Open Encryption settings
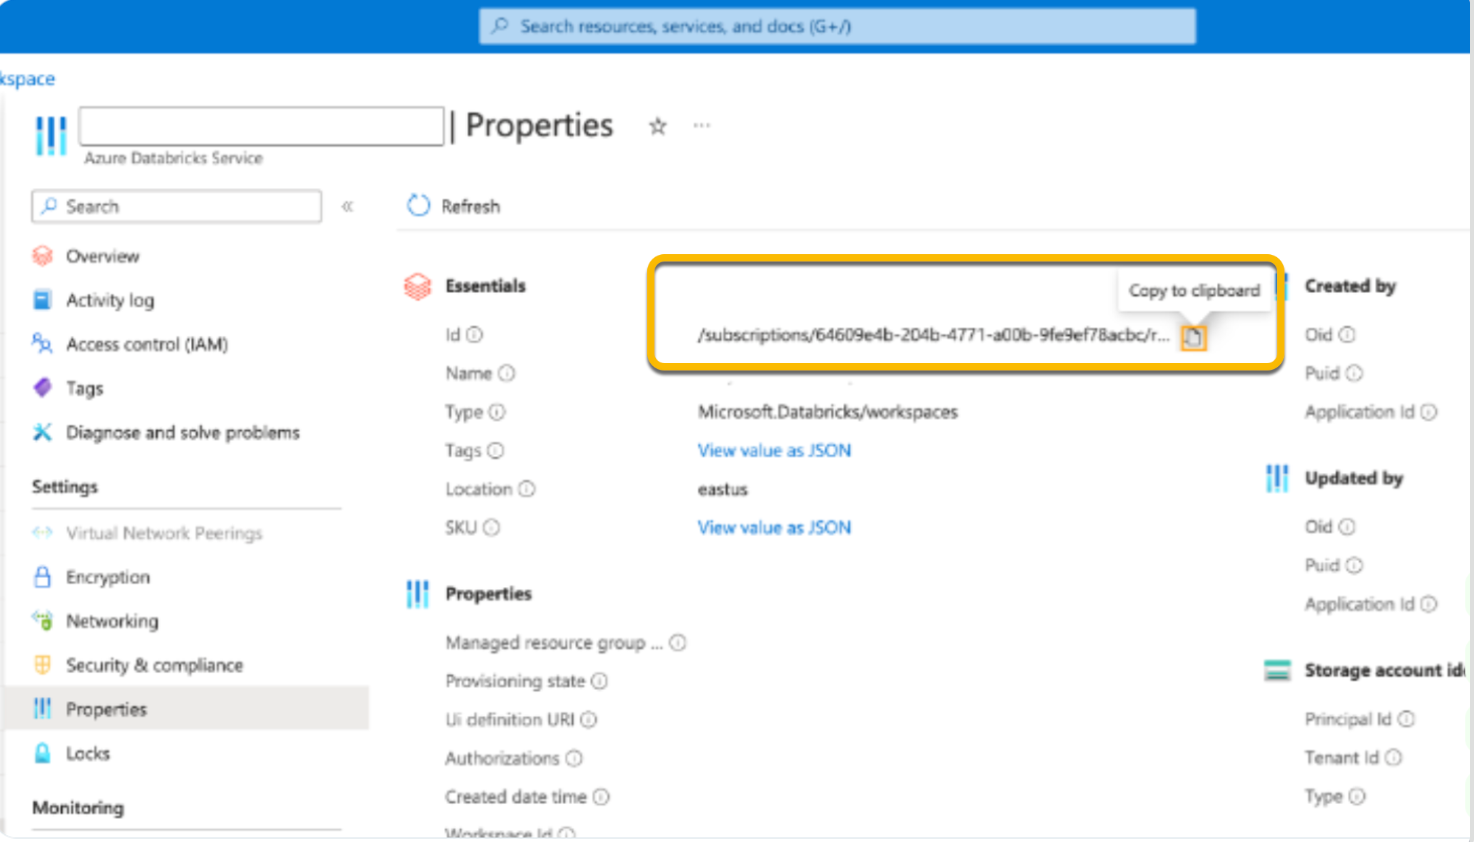Viewport: 1482px width, 842px height. pyautogui.click(x=108, y=577)
